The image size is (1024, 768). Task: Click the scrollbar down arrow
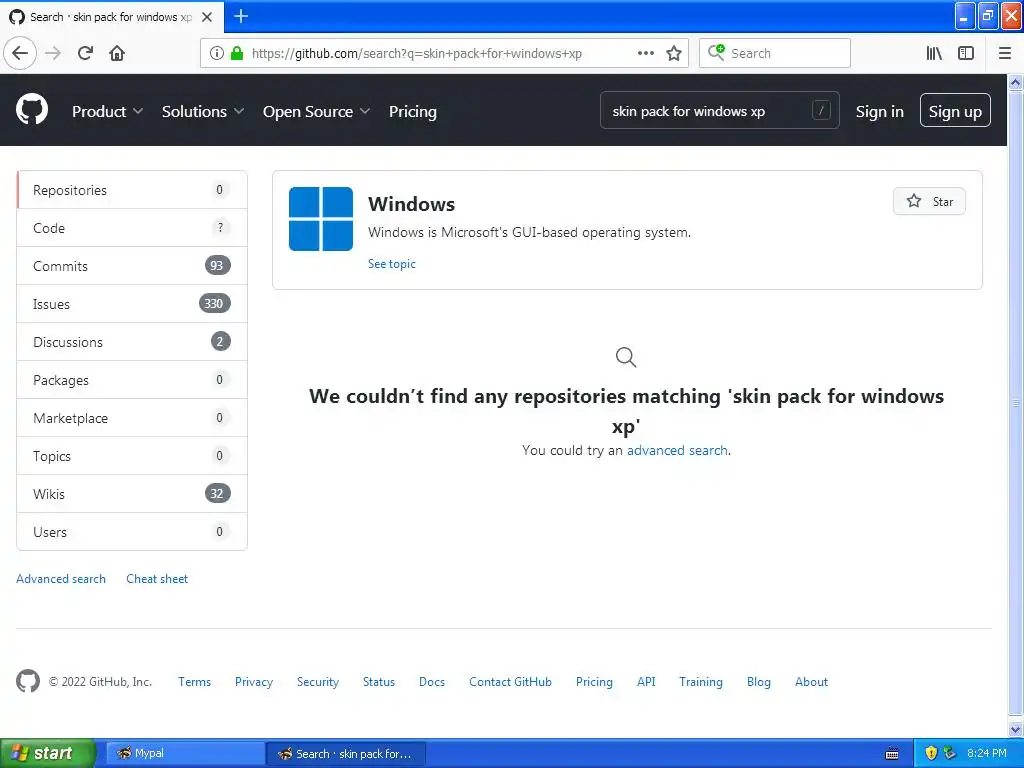click(1016, 729)
